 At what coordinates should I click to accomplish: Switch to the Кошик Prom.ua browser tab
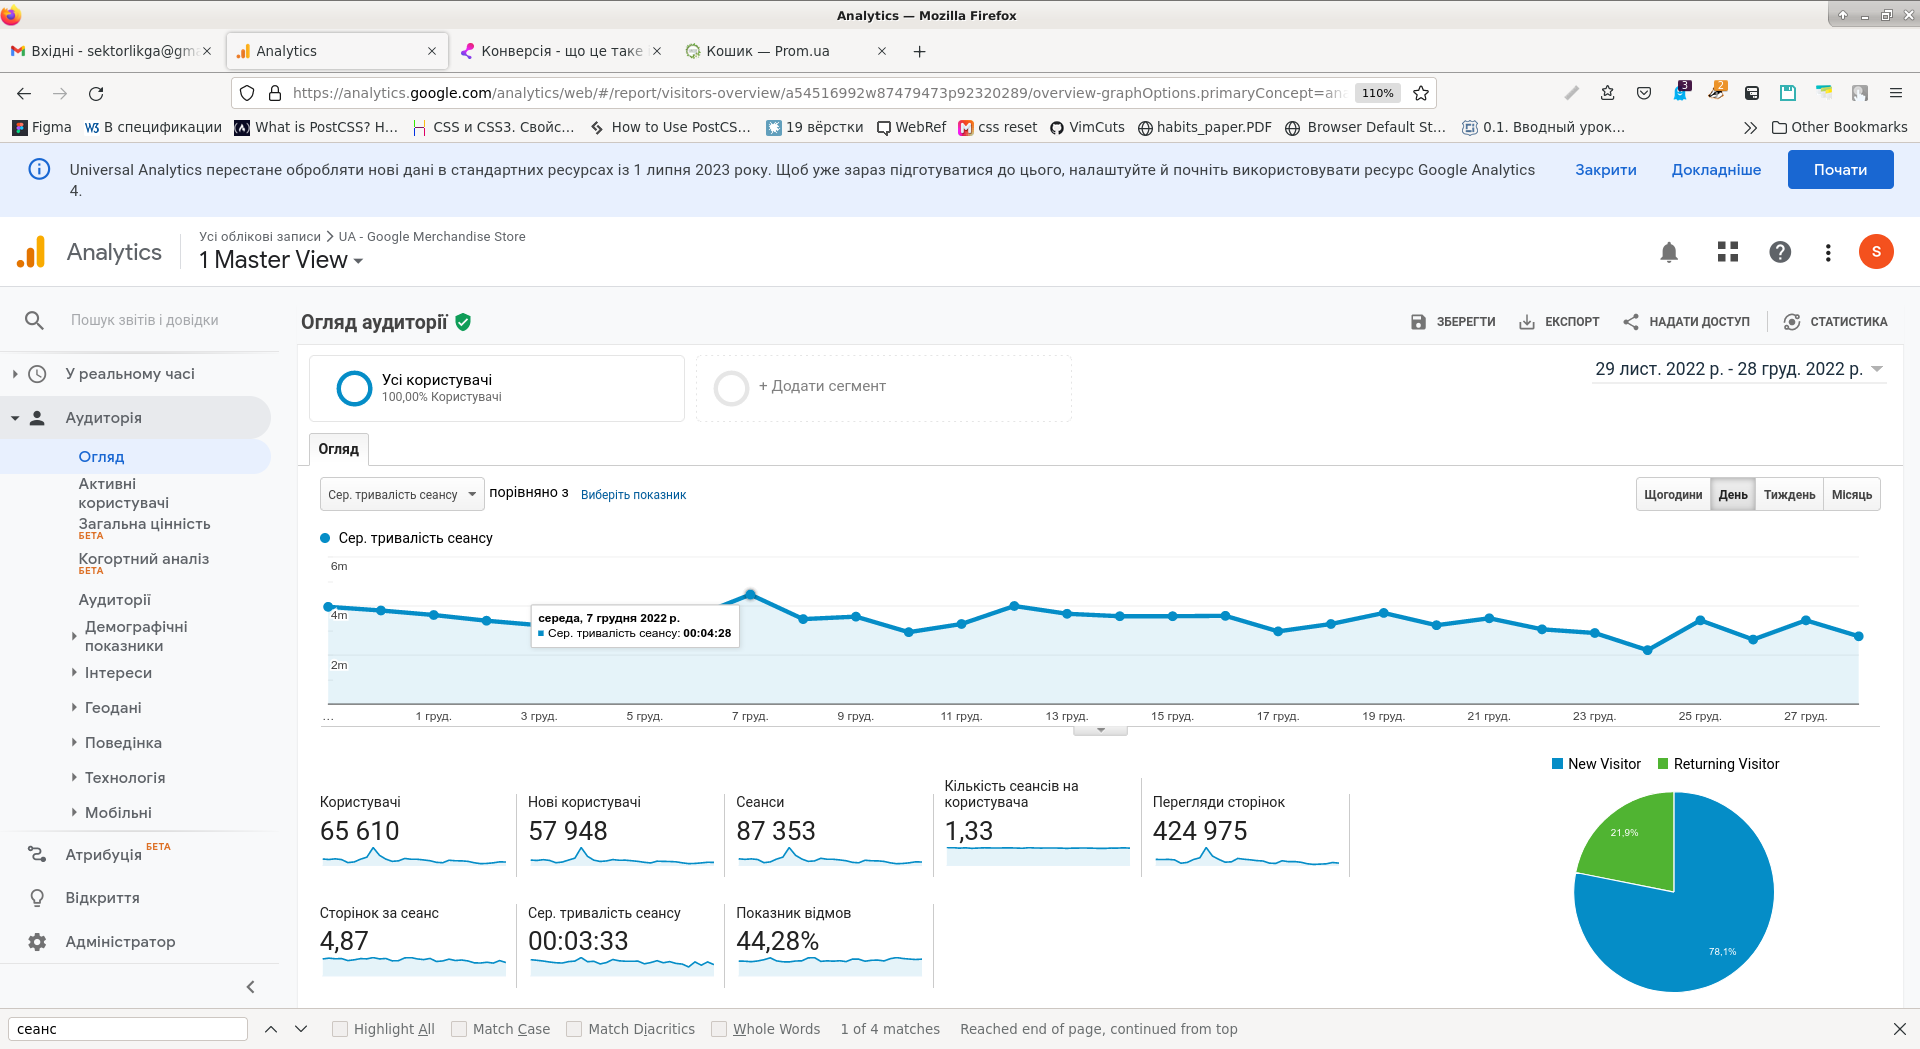click(x=767, y=51)
